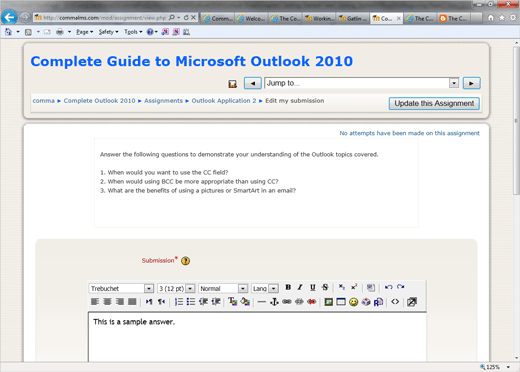Create an anchor in the editor
The image size is (520, 372).
[274, 302]
